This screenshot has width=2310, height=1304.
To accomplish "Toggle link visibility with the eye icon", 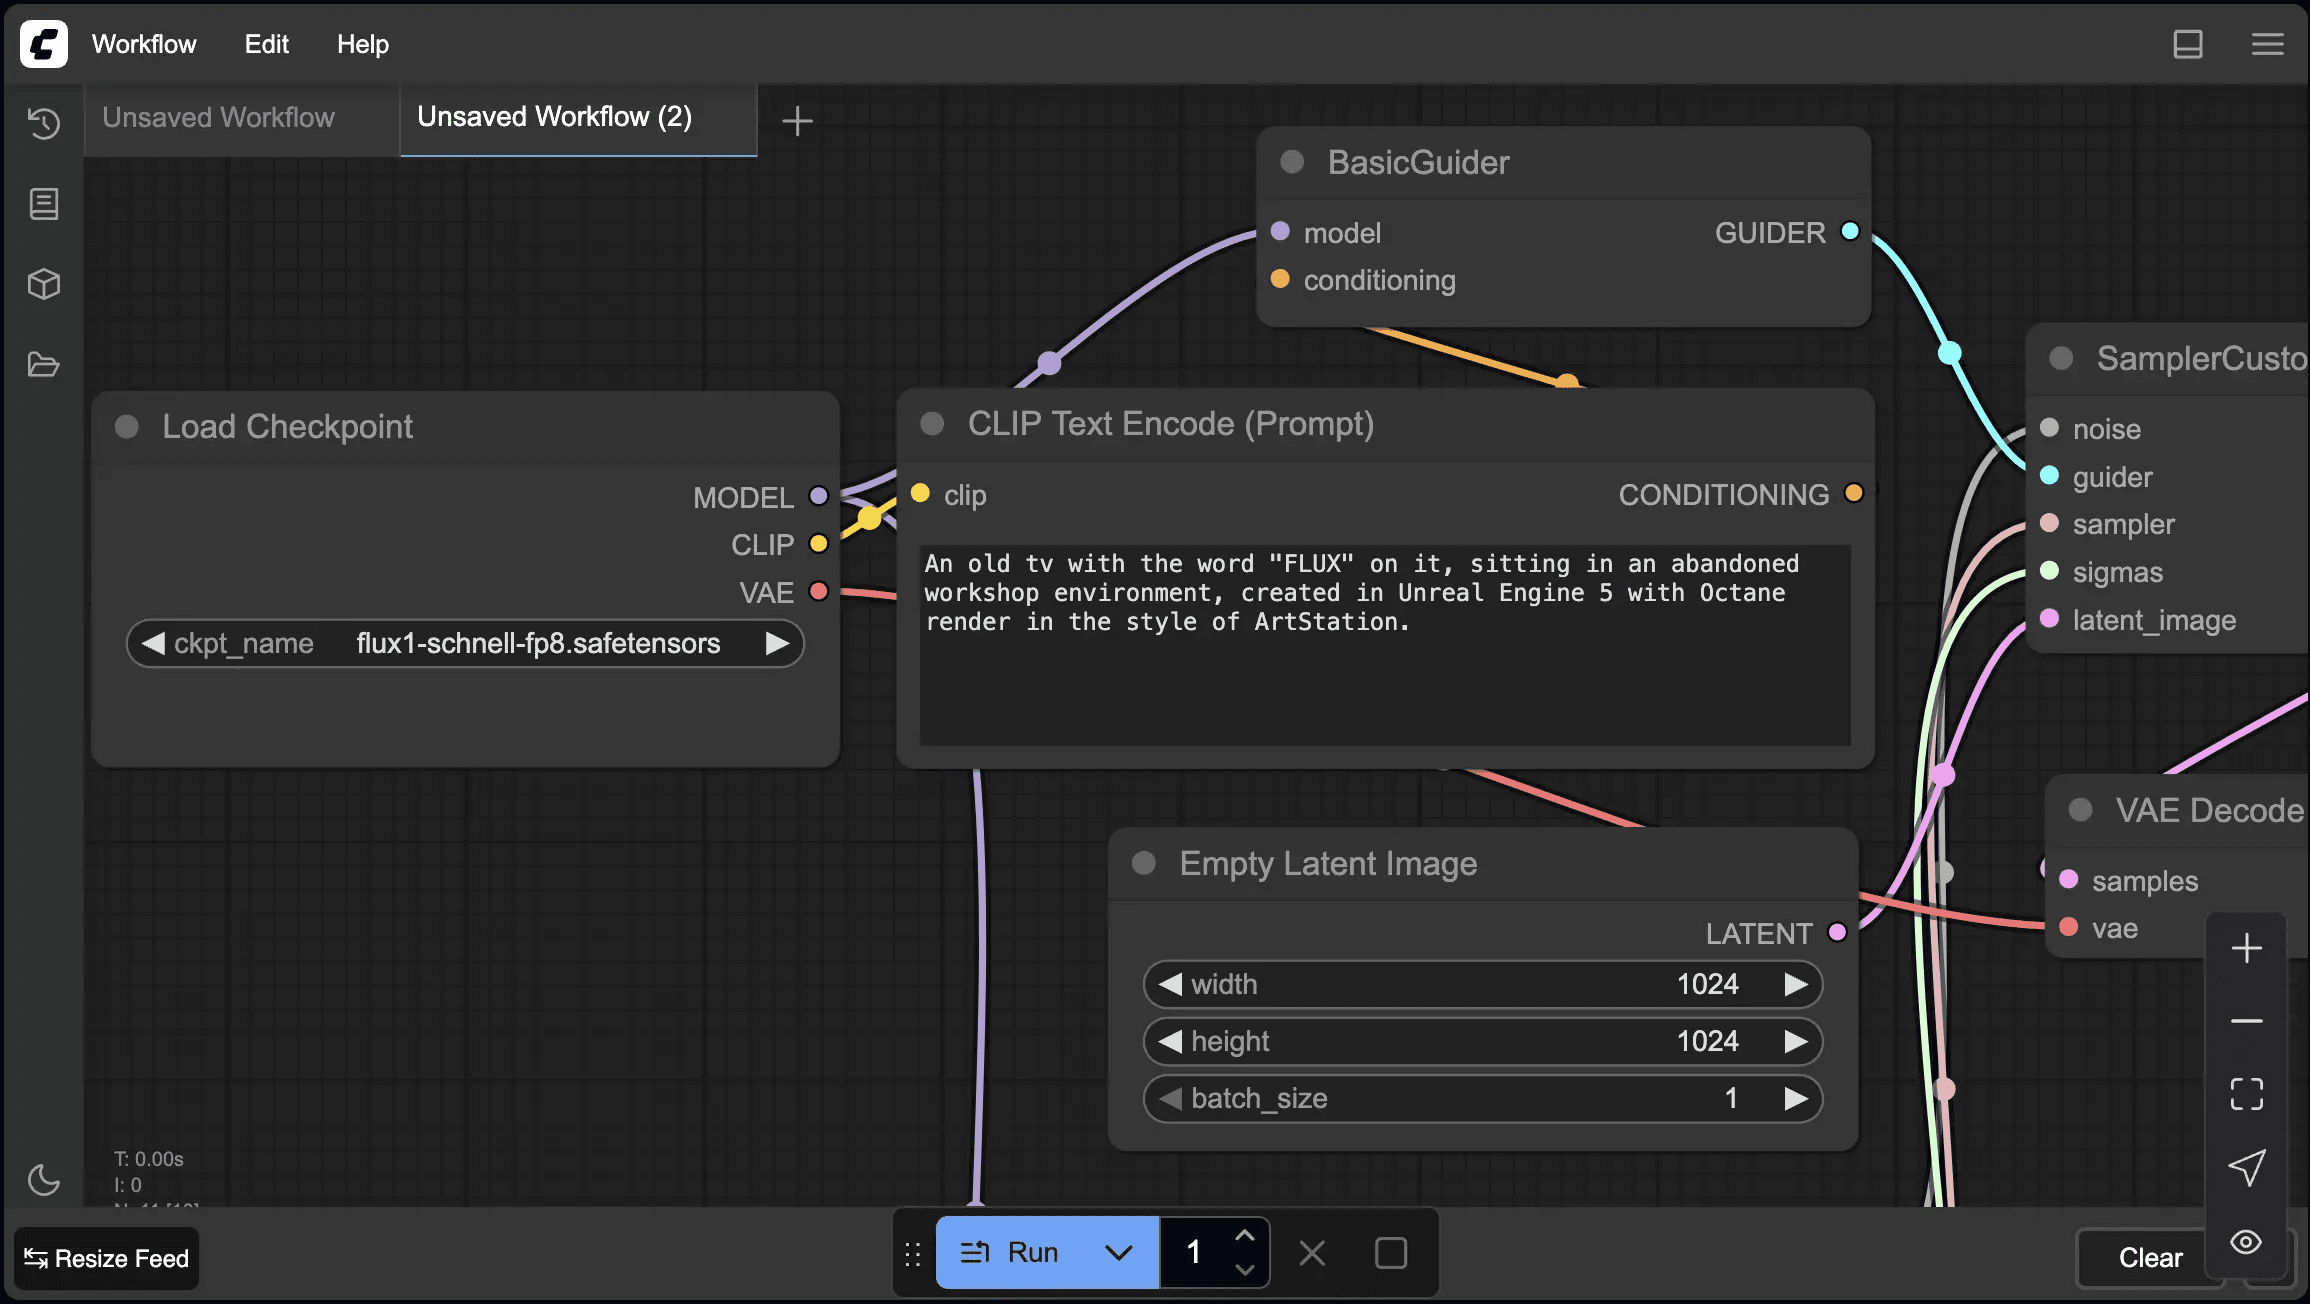I will click(x=2245, y=1242).
